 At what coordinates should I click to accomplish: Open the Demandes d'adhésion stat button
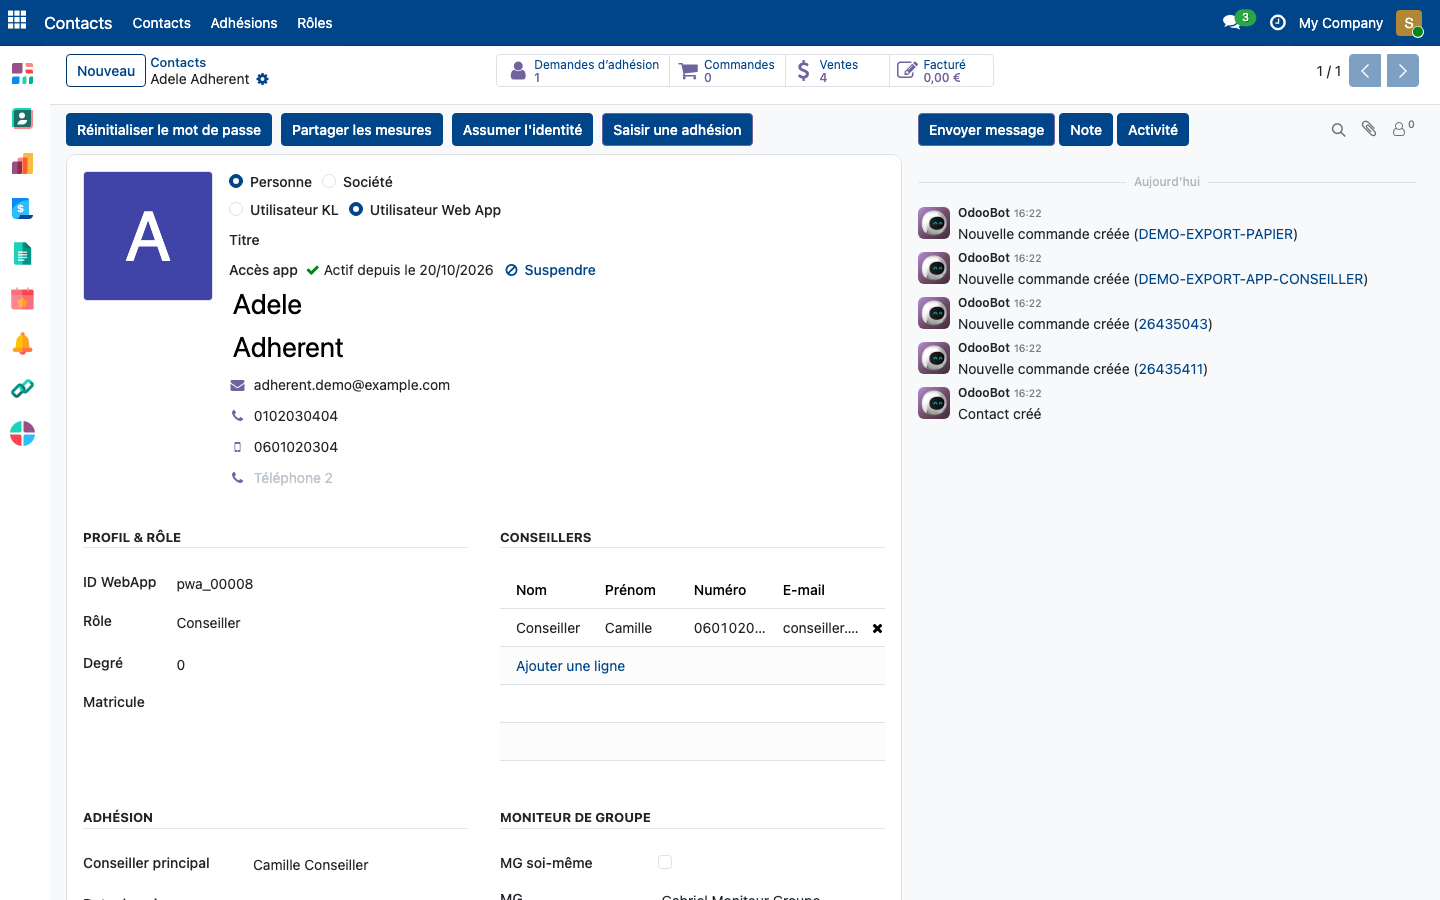(x=584, y=71)
